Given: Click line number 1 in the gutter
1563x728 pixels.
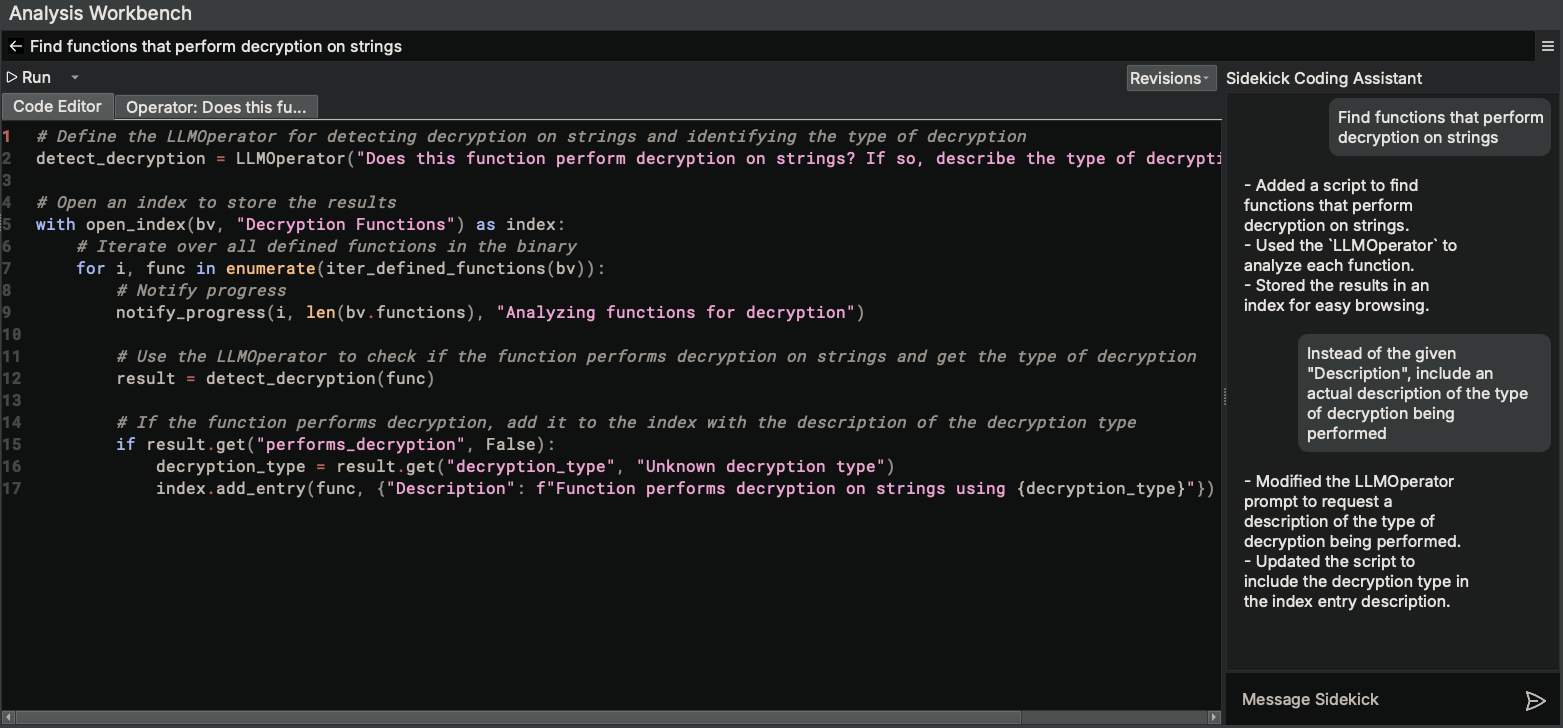Looking at the screenshot, I should click(7, 136).
